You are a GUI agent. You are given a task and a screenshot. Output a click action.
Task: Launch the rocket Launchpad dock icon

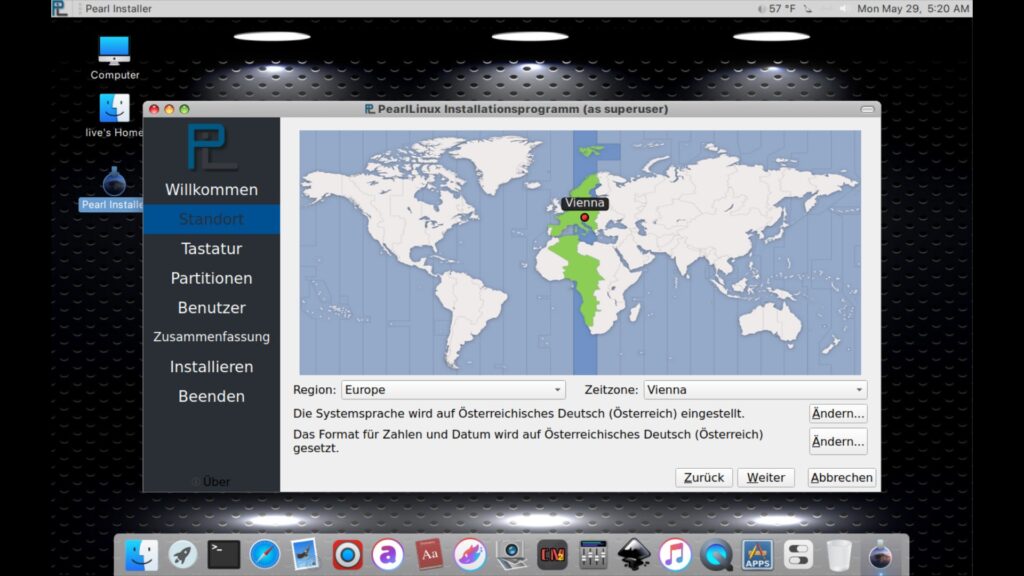point(182,555)
